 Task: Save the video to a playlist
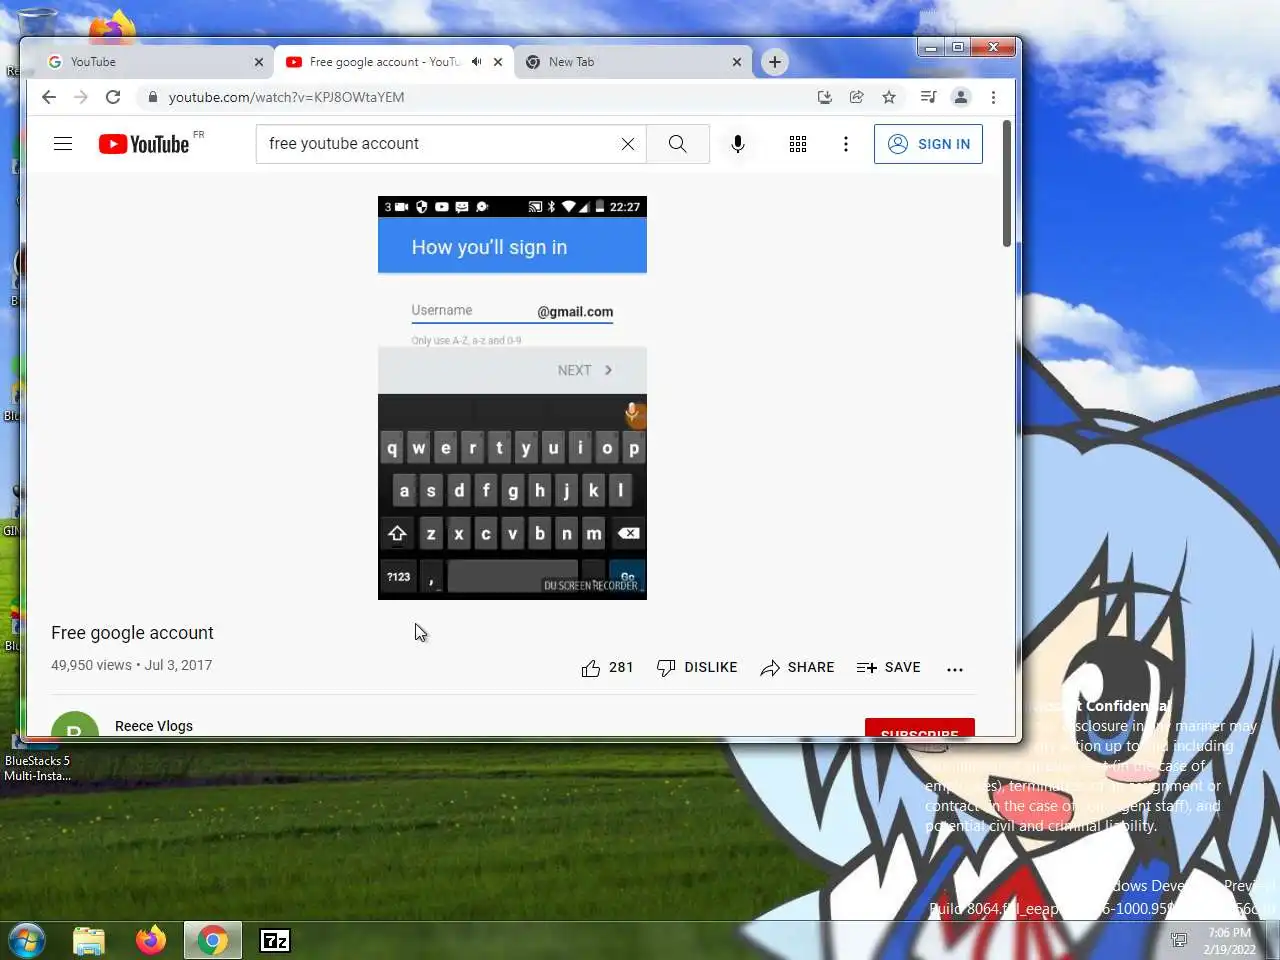point(888,668)
